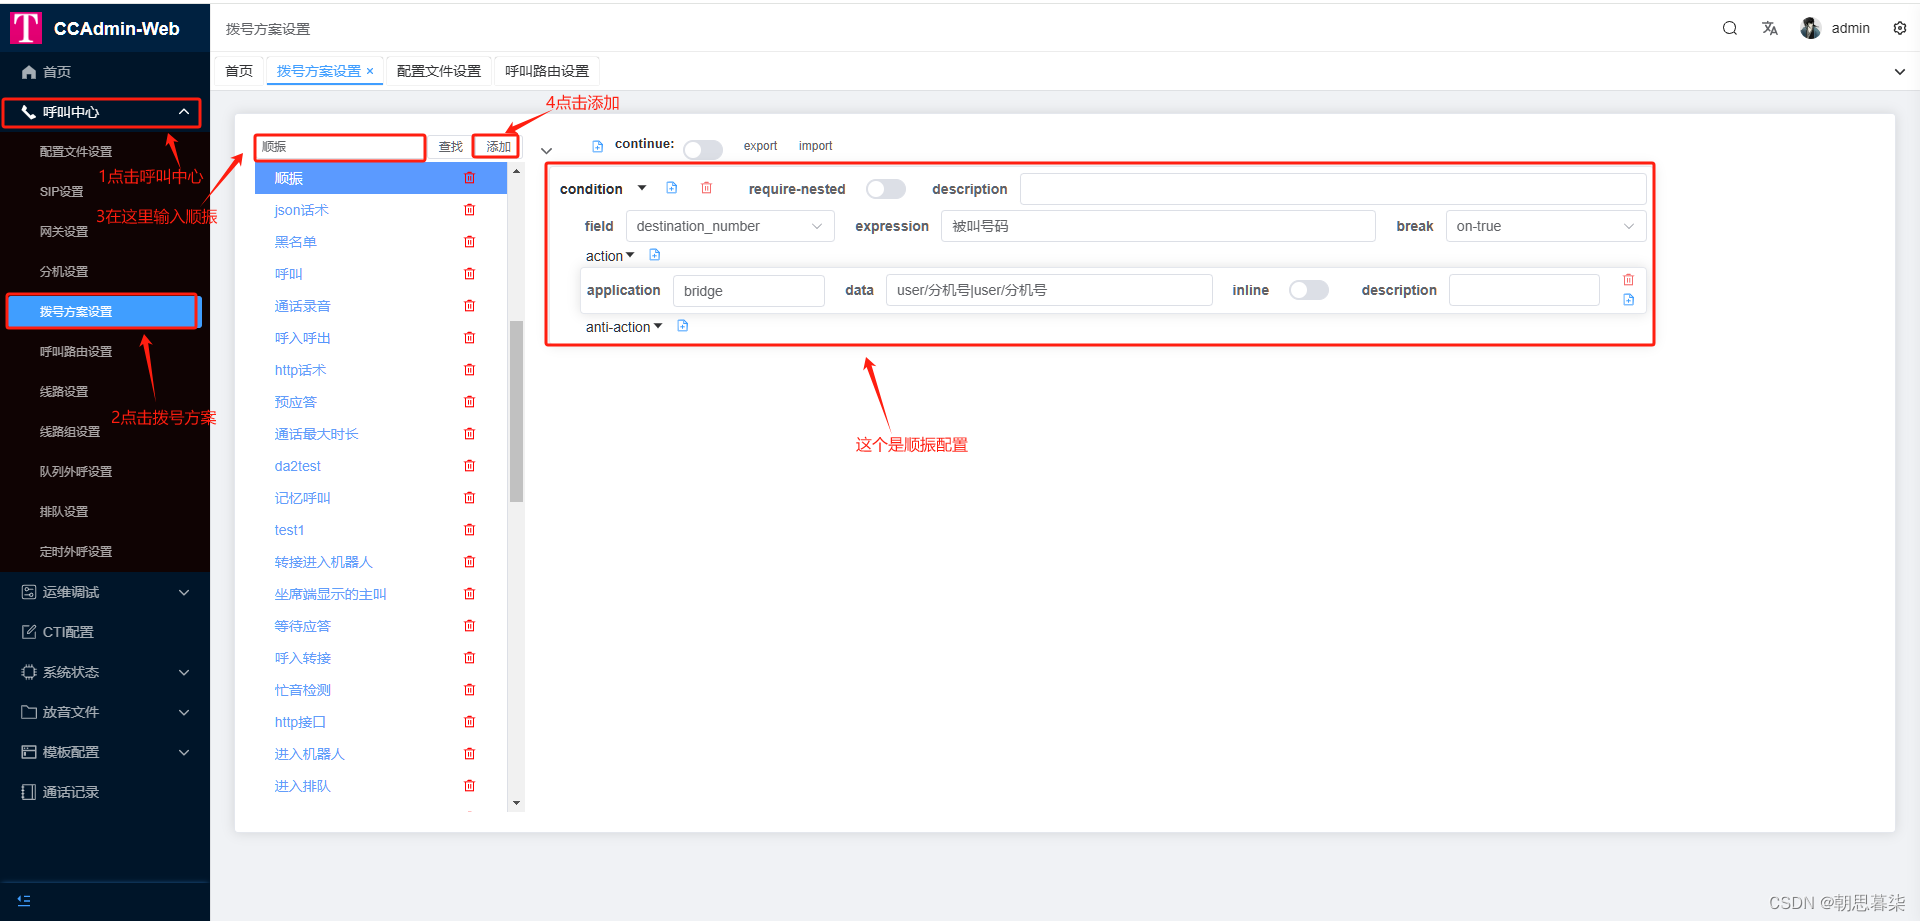Viewport: 1920px width, 921px height.
Task: Switch to the 配置文件设置 tab
Action: [439, 71]
